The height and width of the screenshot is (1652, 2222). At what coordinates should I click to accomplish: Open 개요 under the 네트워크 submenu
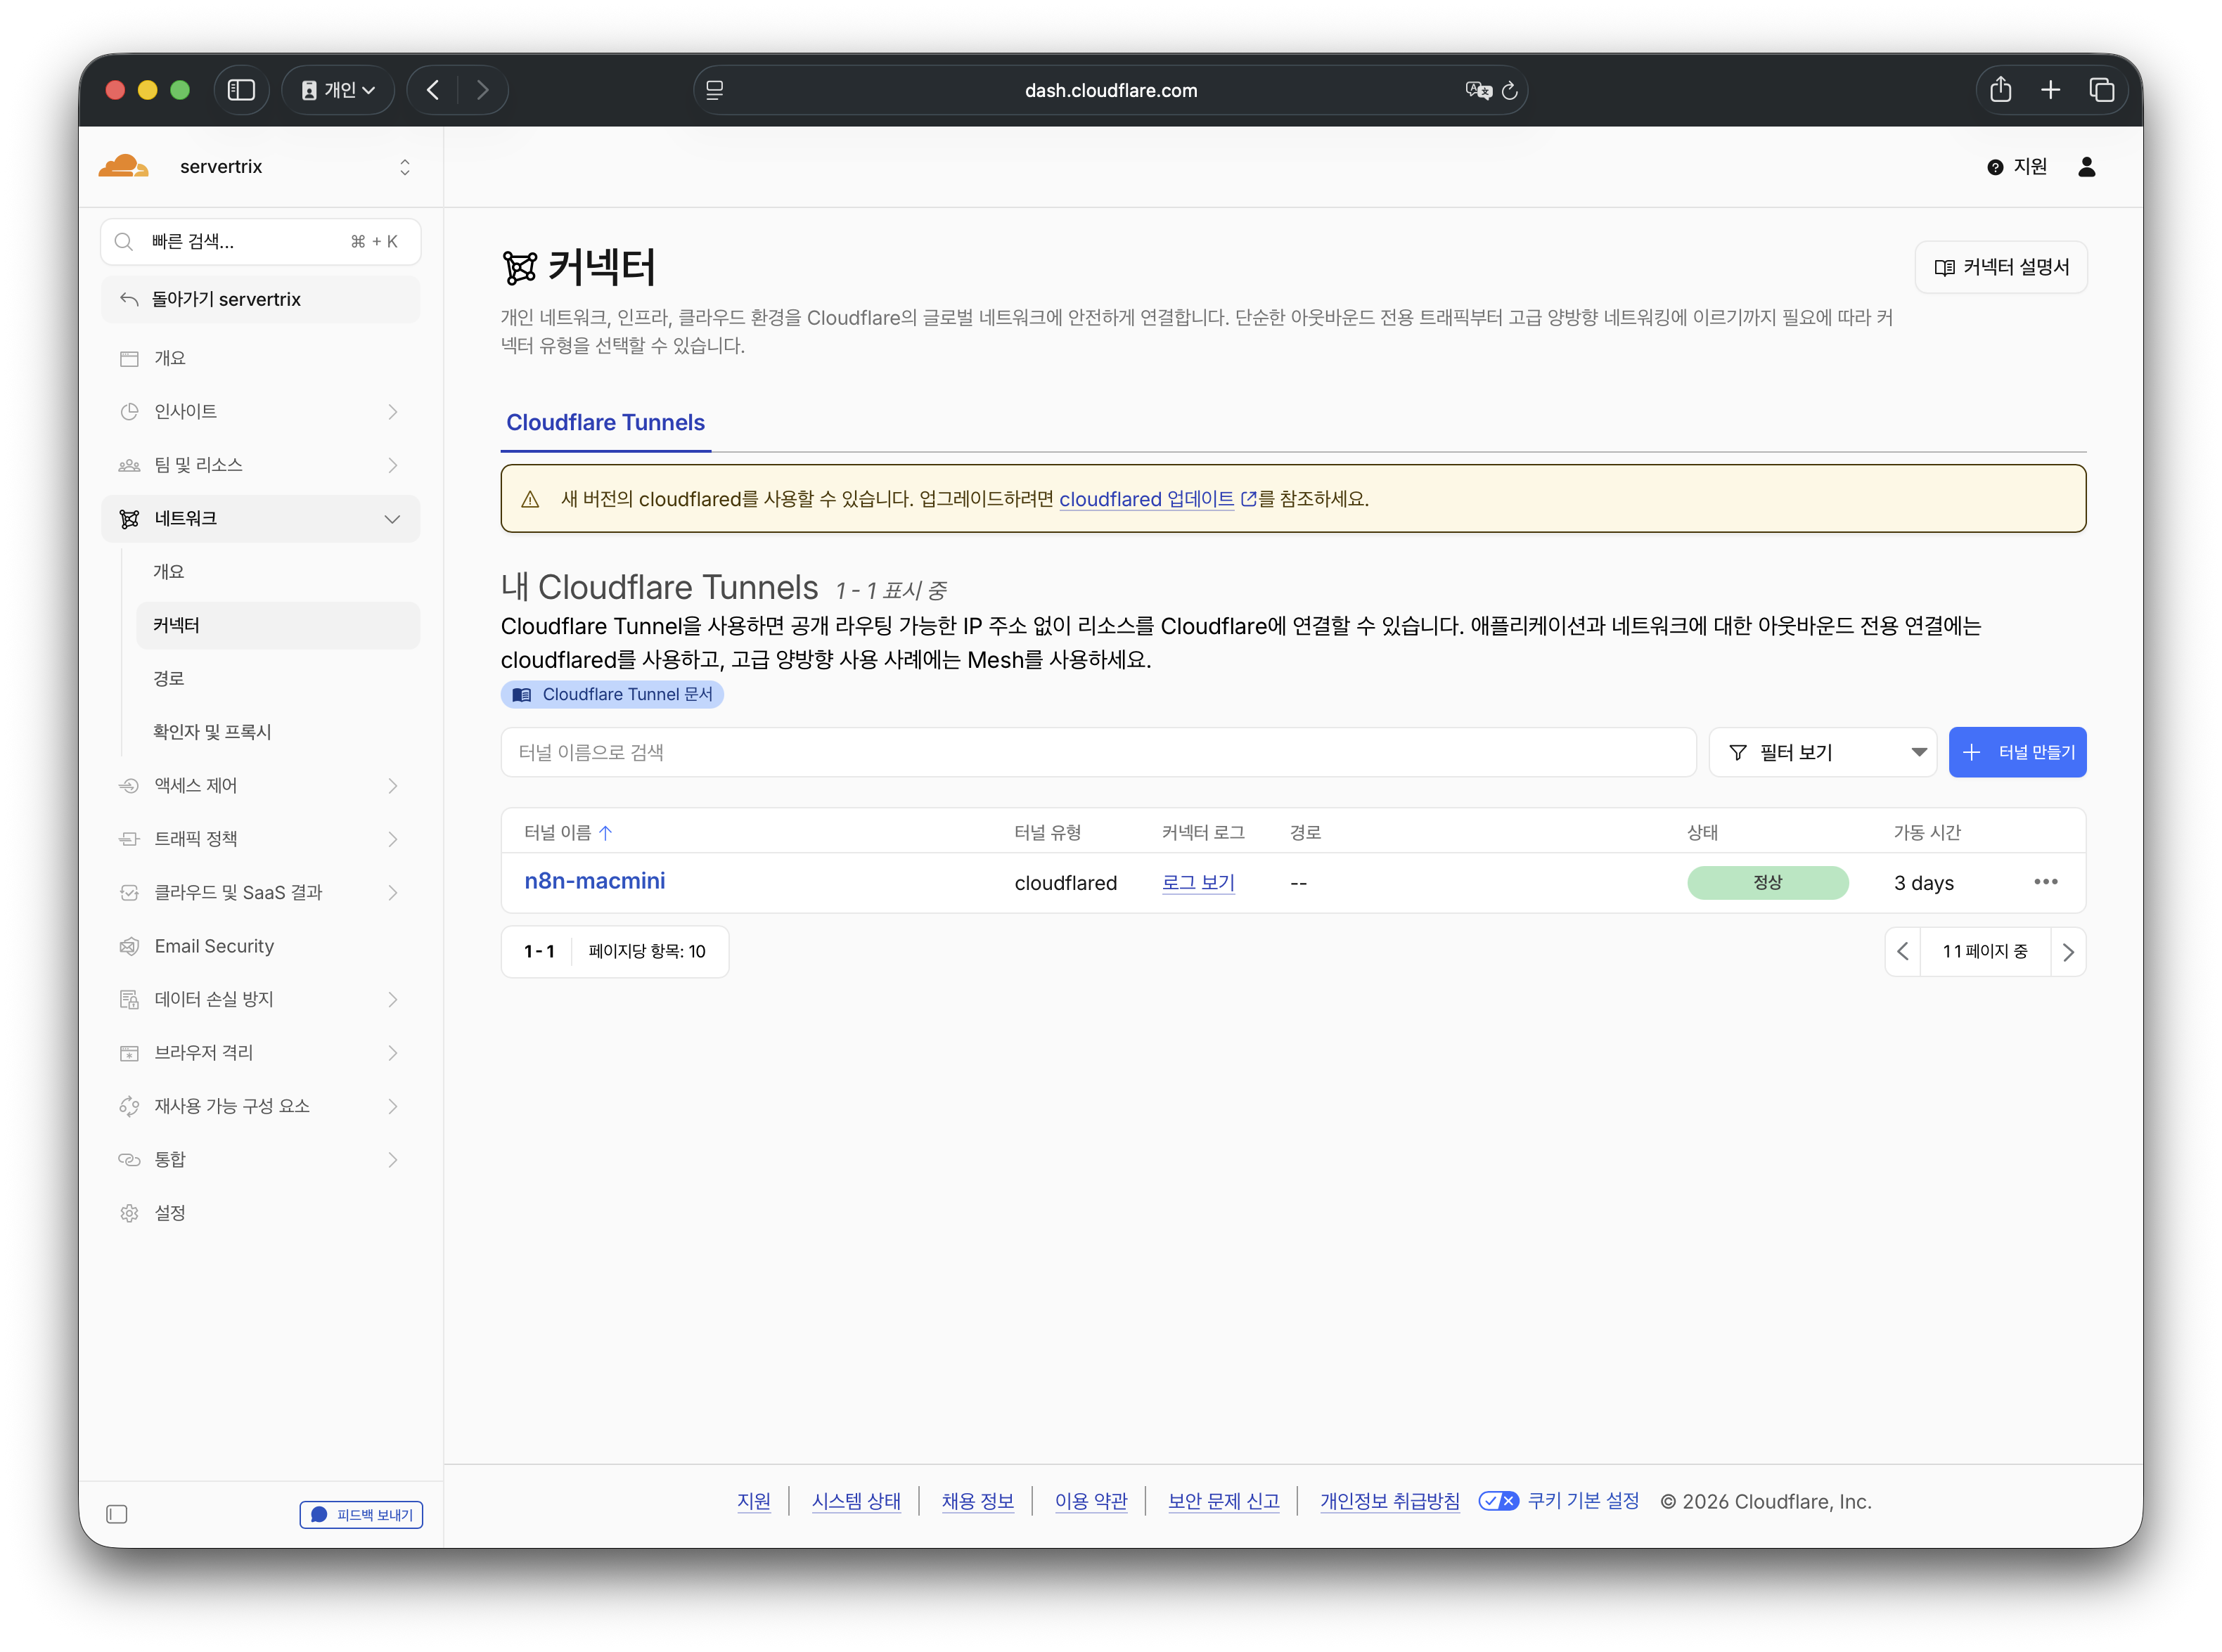[x=278, y=572]
